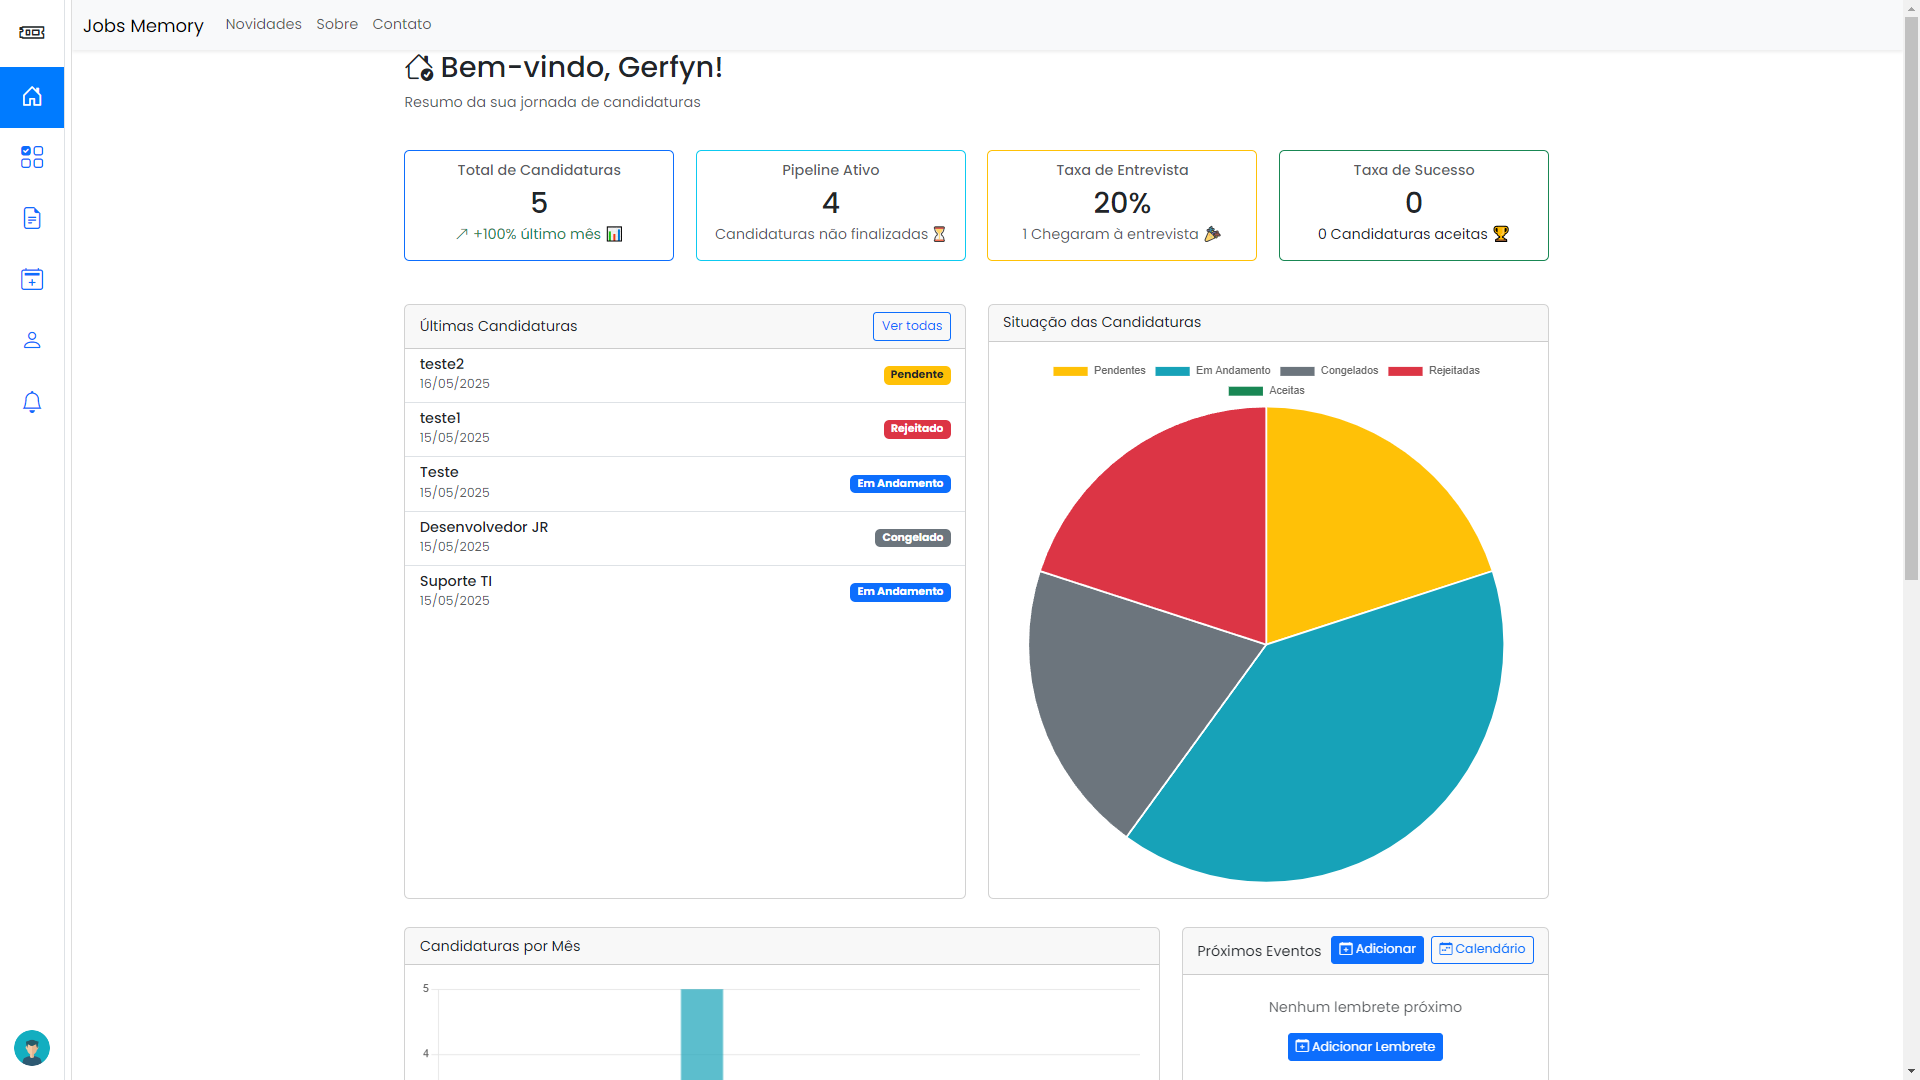This screenshot has height=1080, width=1920.
Task: Click the Ver todas button
Action: click(911, 326)
